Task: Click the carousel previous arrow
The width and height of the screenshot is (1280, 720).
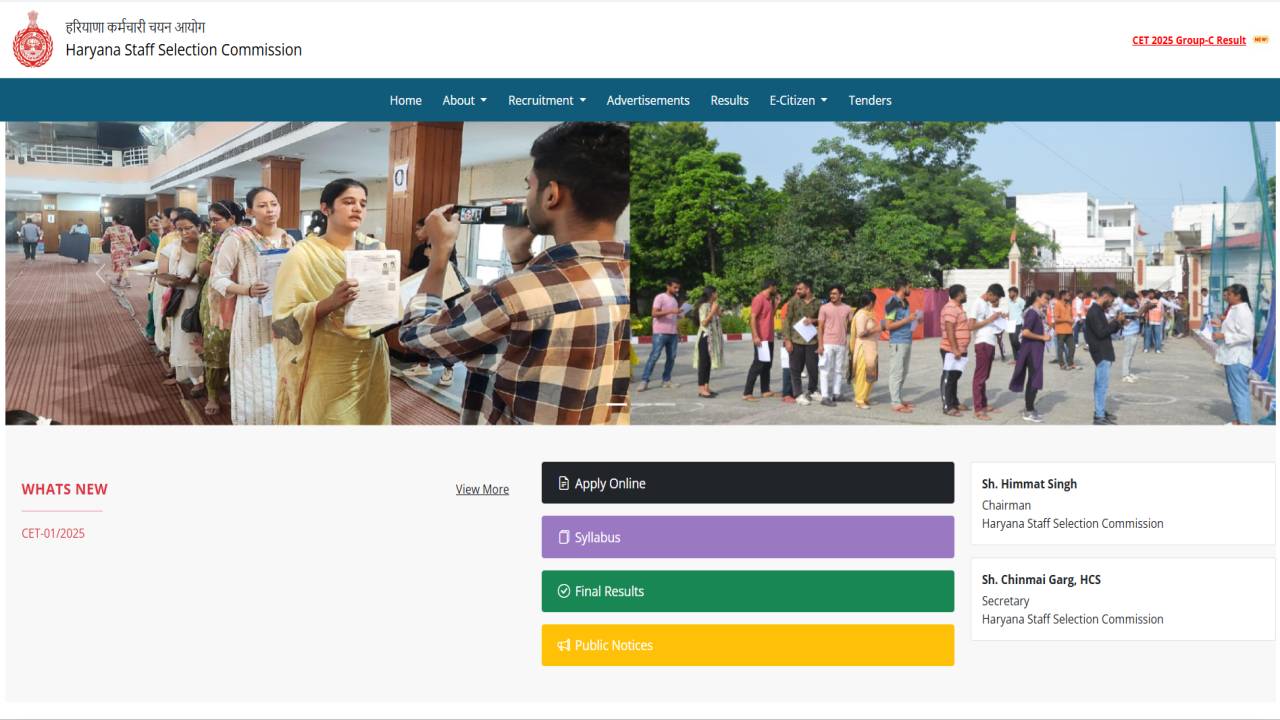Action: 100,273
